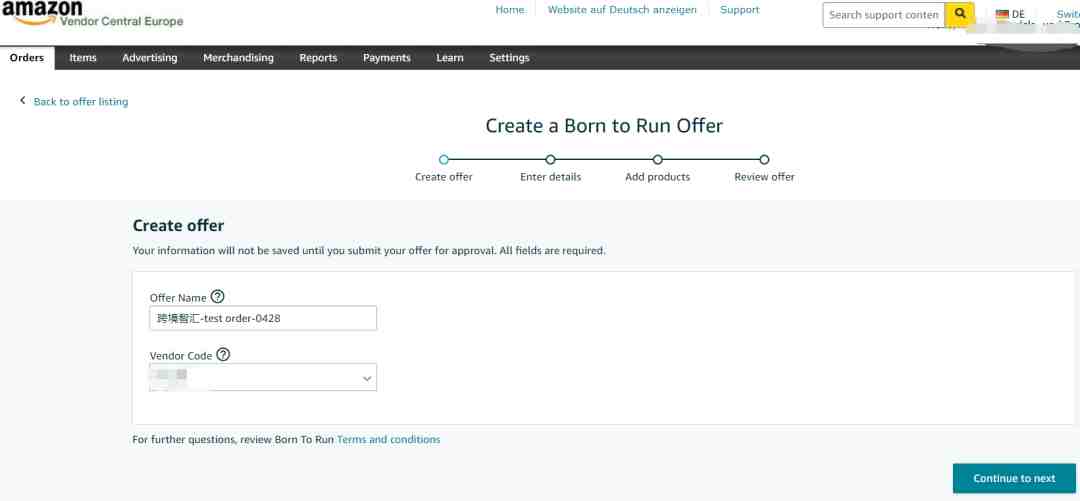Open the Terms and conditions link
The height and width of the screenshot is (501, 1080).
click(388, 439)
